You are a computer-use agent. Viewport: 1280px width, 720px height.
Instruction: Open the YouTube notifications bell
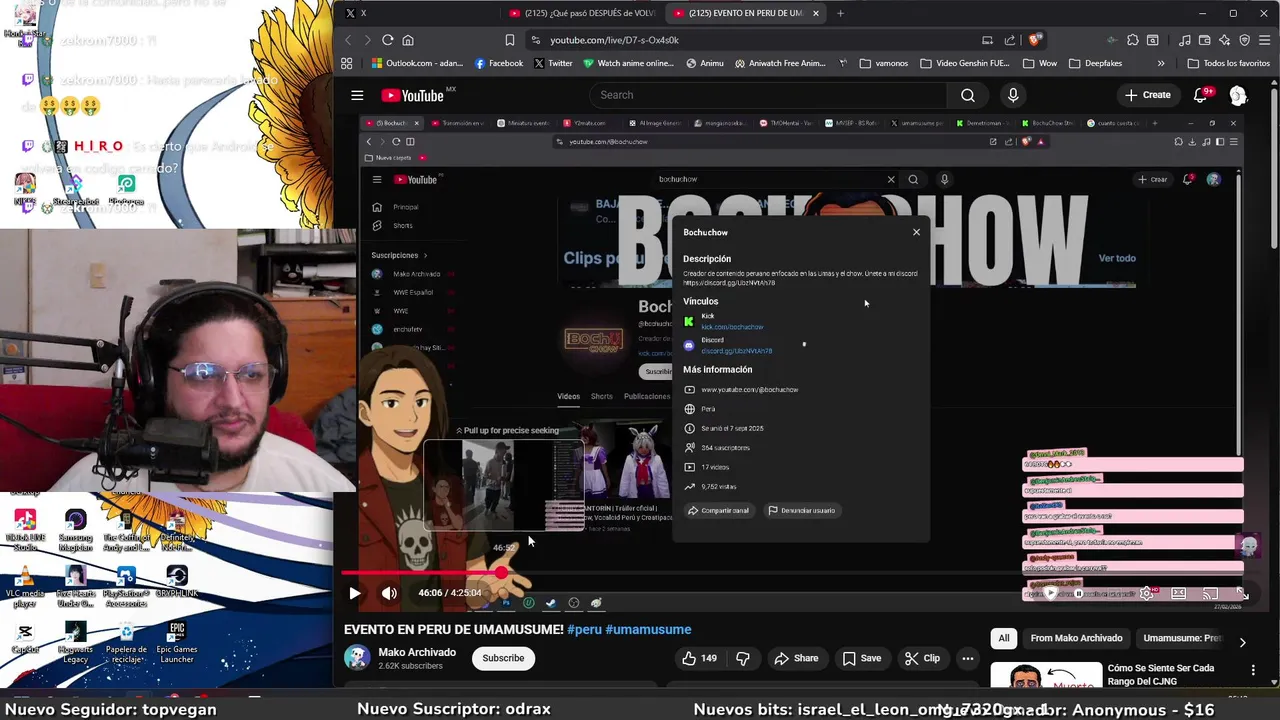[x=1201, y=95]
